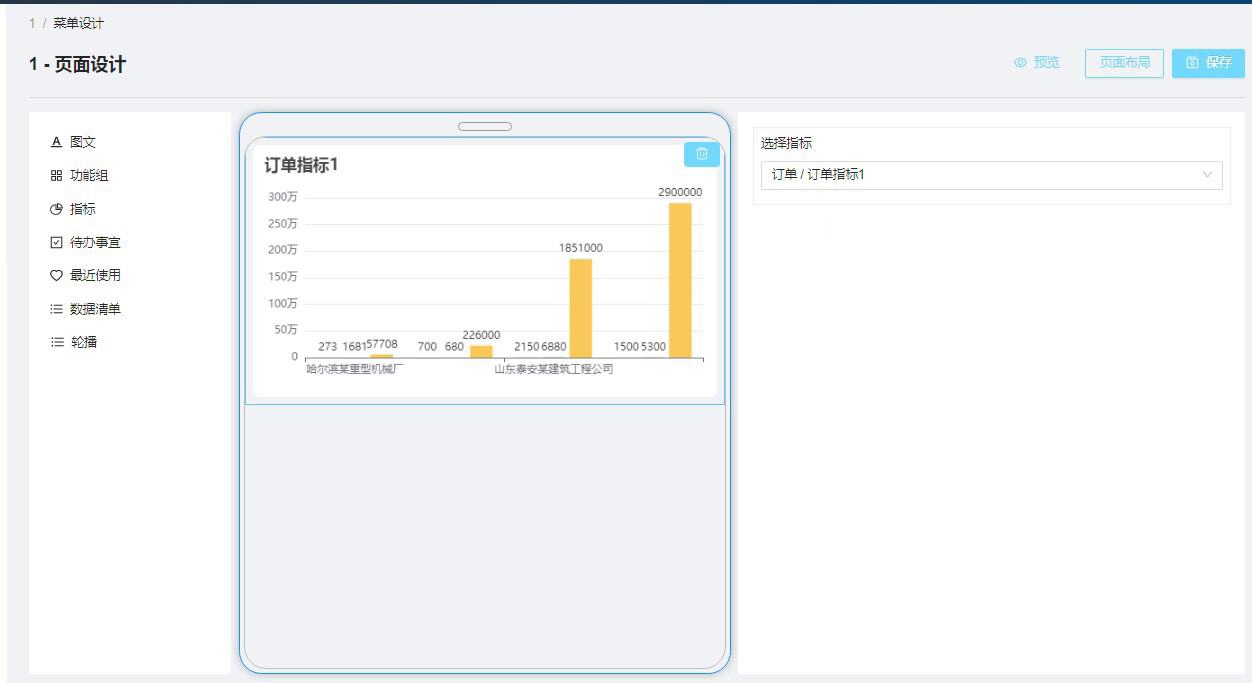Click the 1851000 chart bar
1252x683 pixels.
(x=580, y=308)
